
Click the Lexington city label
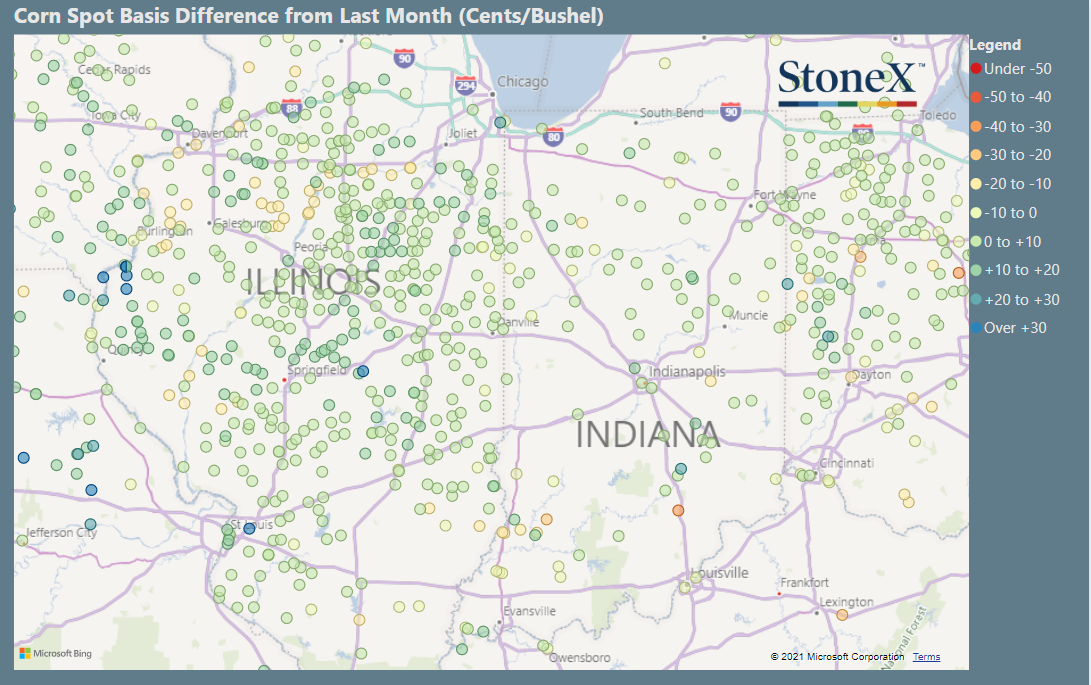pos(846,602)
